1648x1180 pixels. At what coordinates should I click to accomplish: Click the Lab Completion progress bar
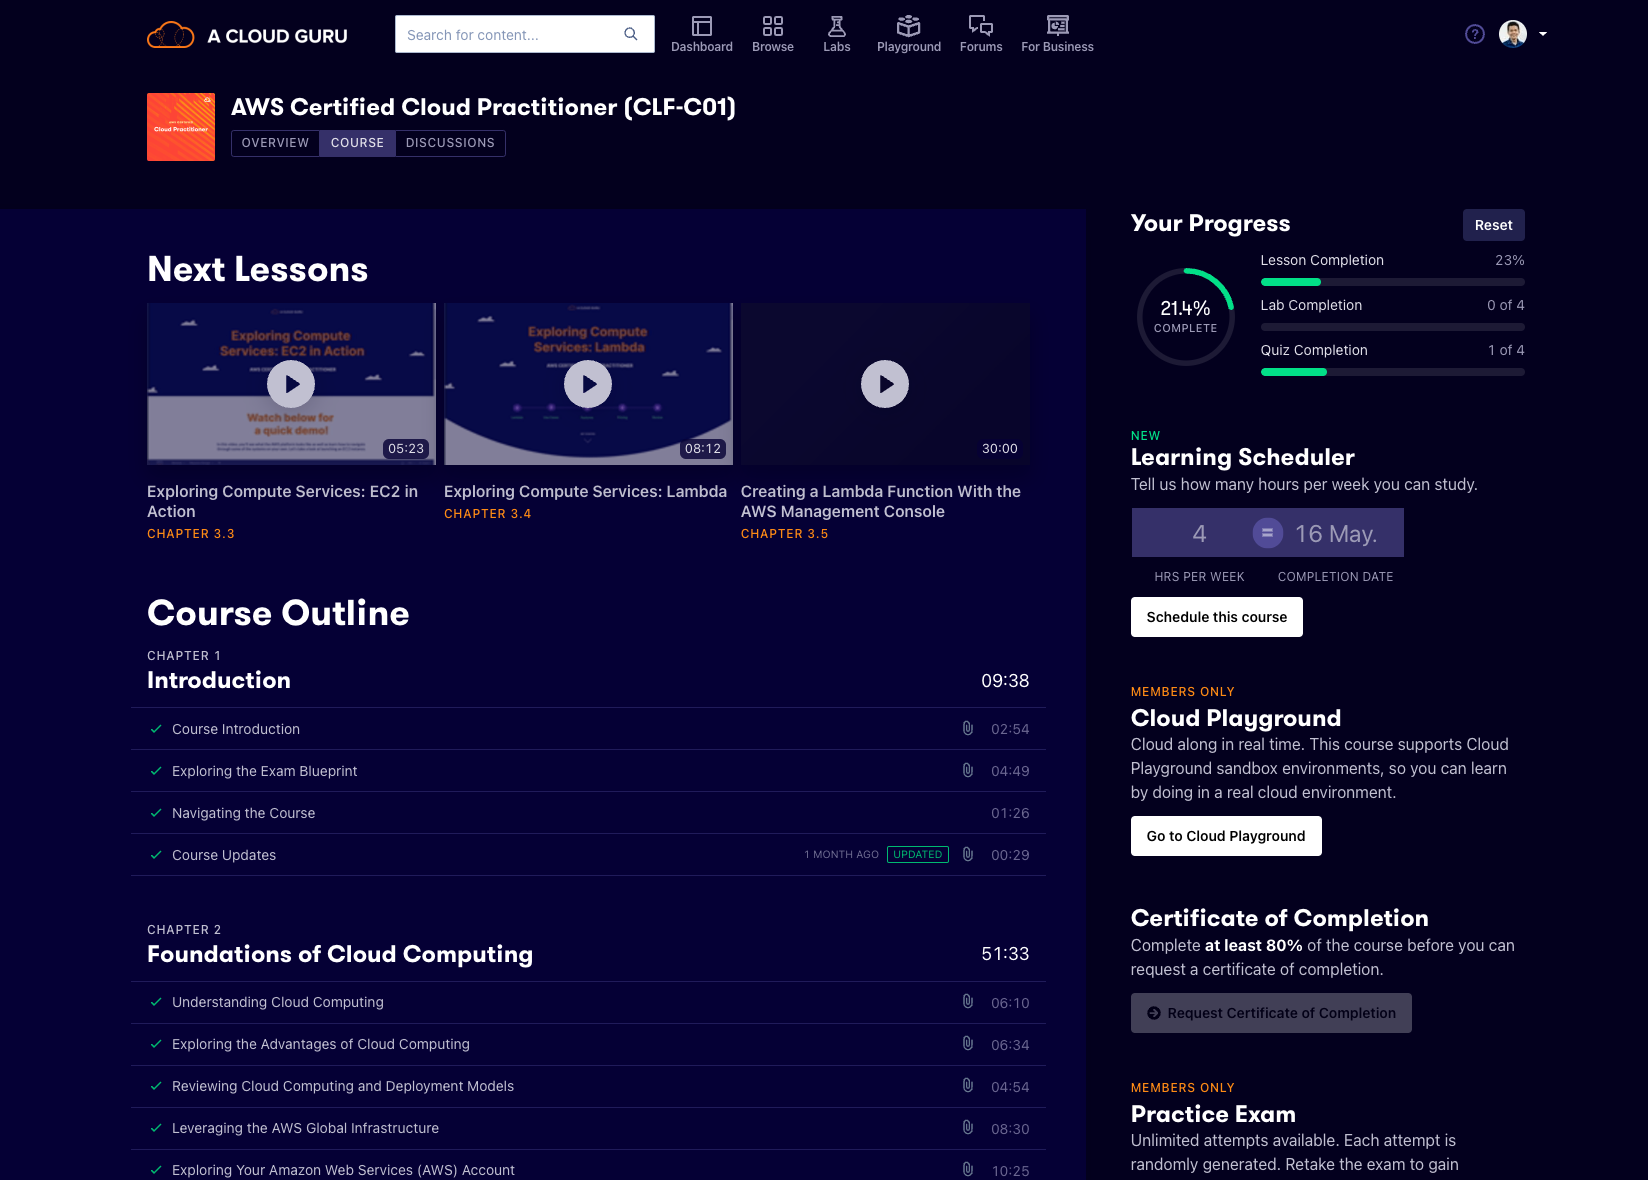point(1392,327)
